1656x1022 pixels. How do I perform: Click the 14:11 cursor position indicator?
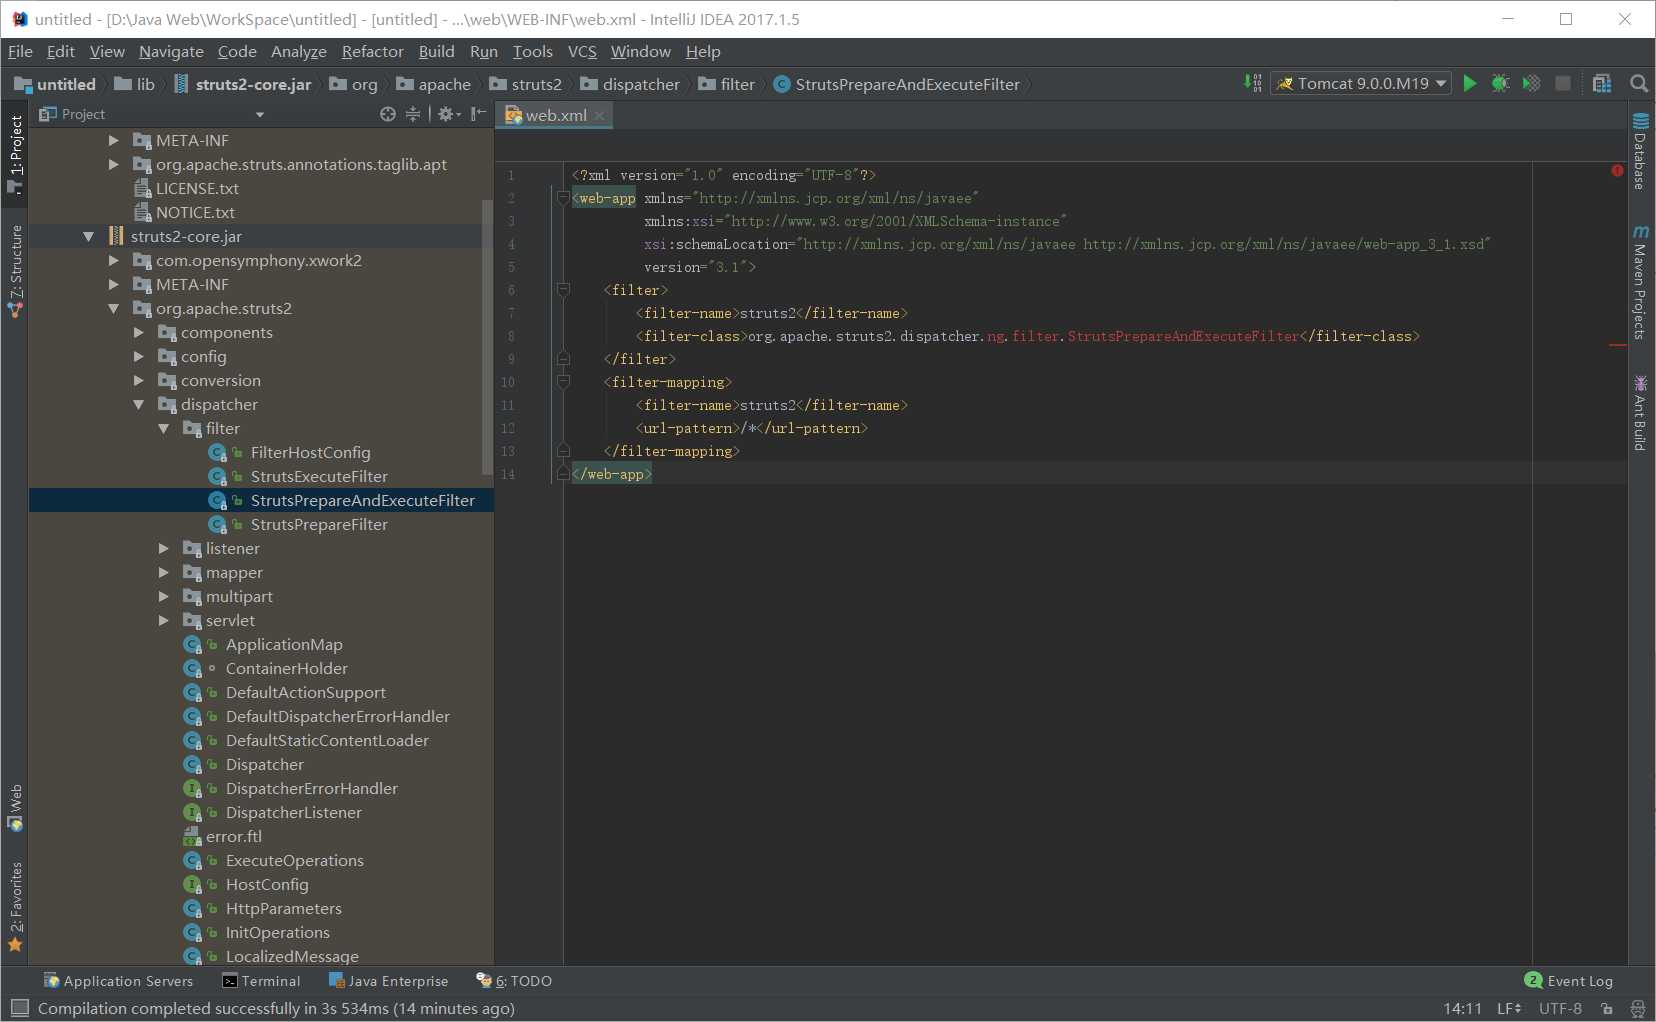[1462, 1009]
